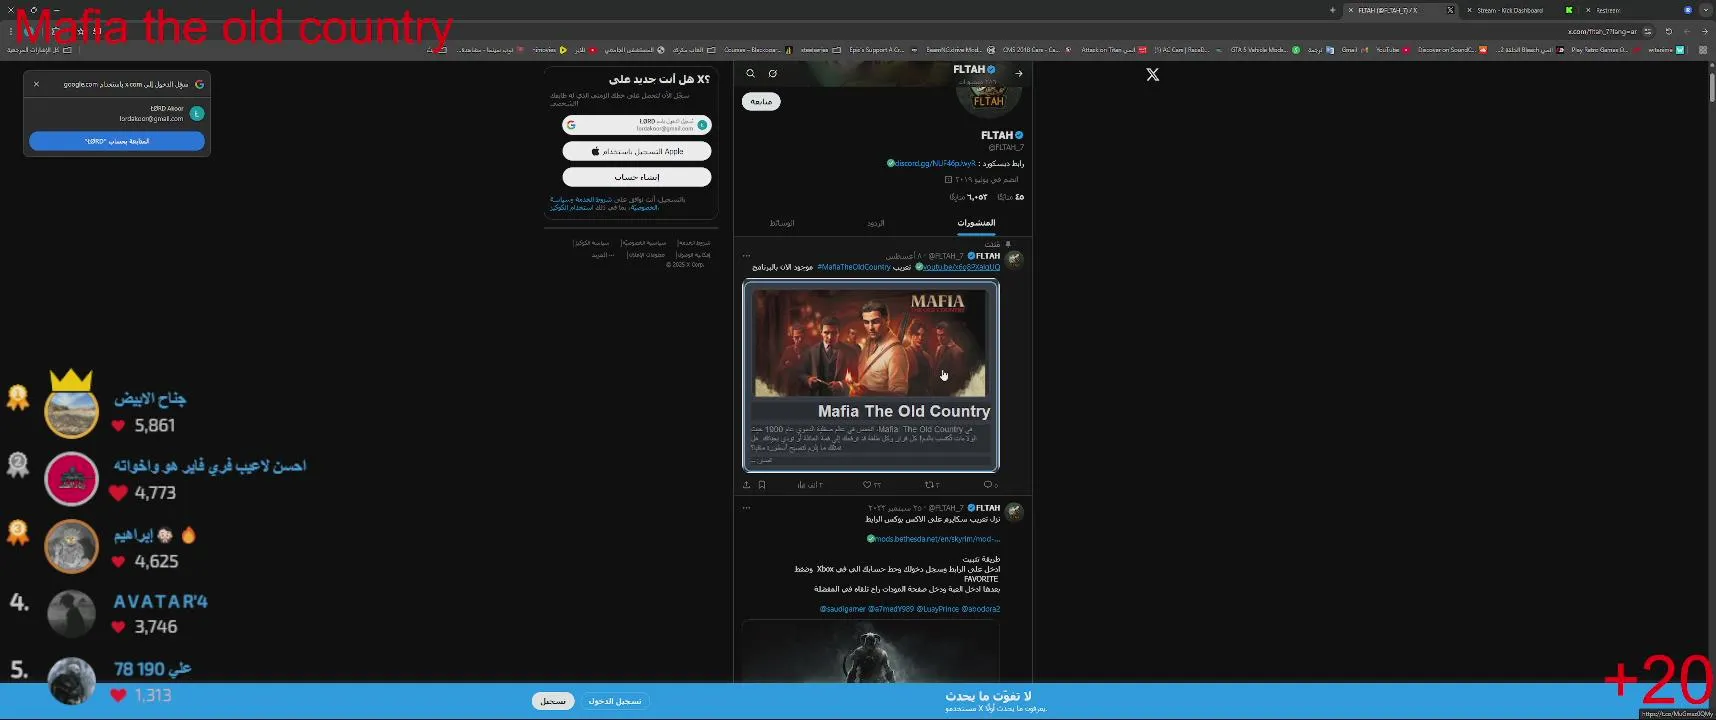Bookmark the Mafia The Old Country post

pyautogui.click(x=762, y=485)
